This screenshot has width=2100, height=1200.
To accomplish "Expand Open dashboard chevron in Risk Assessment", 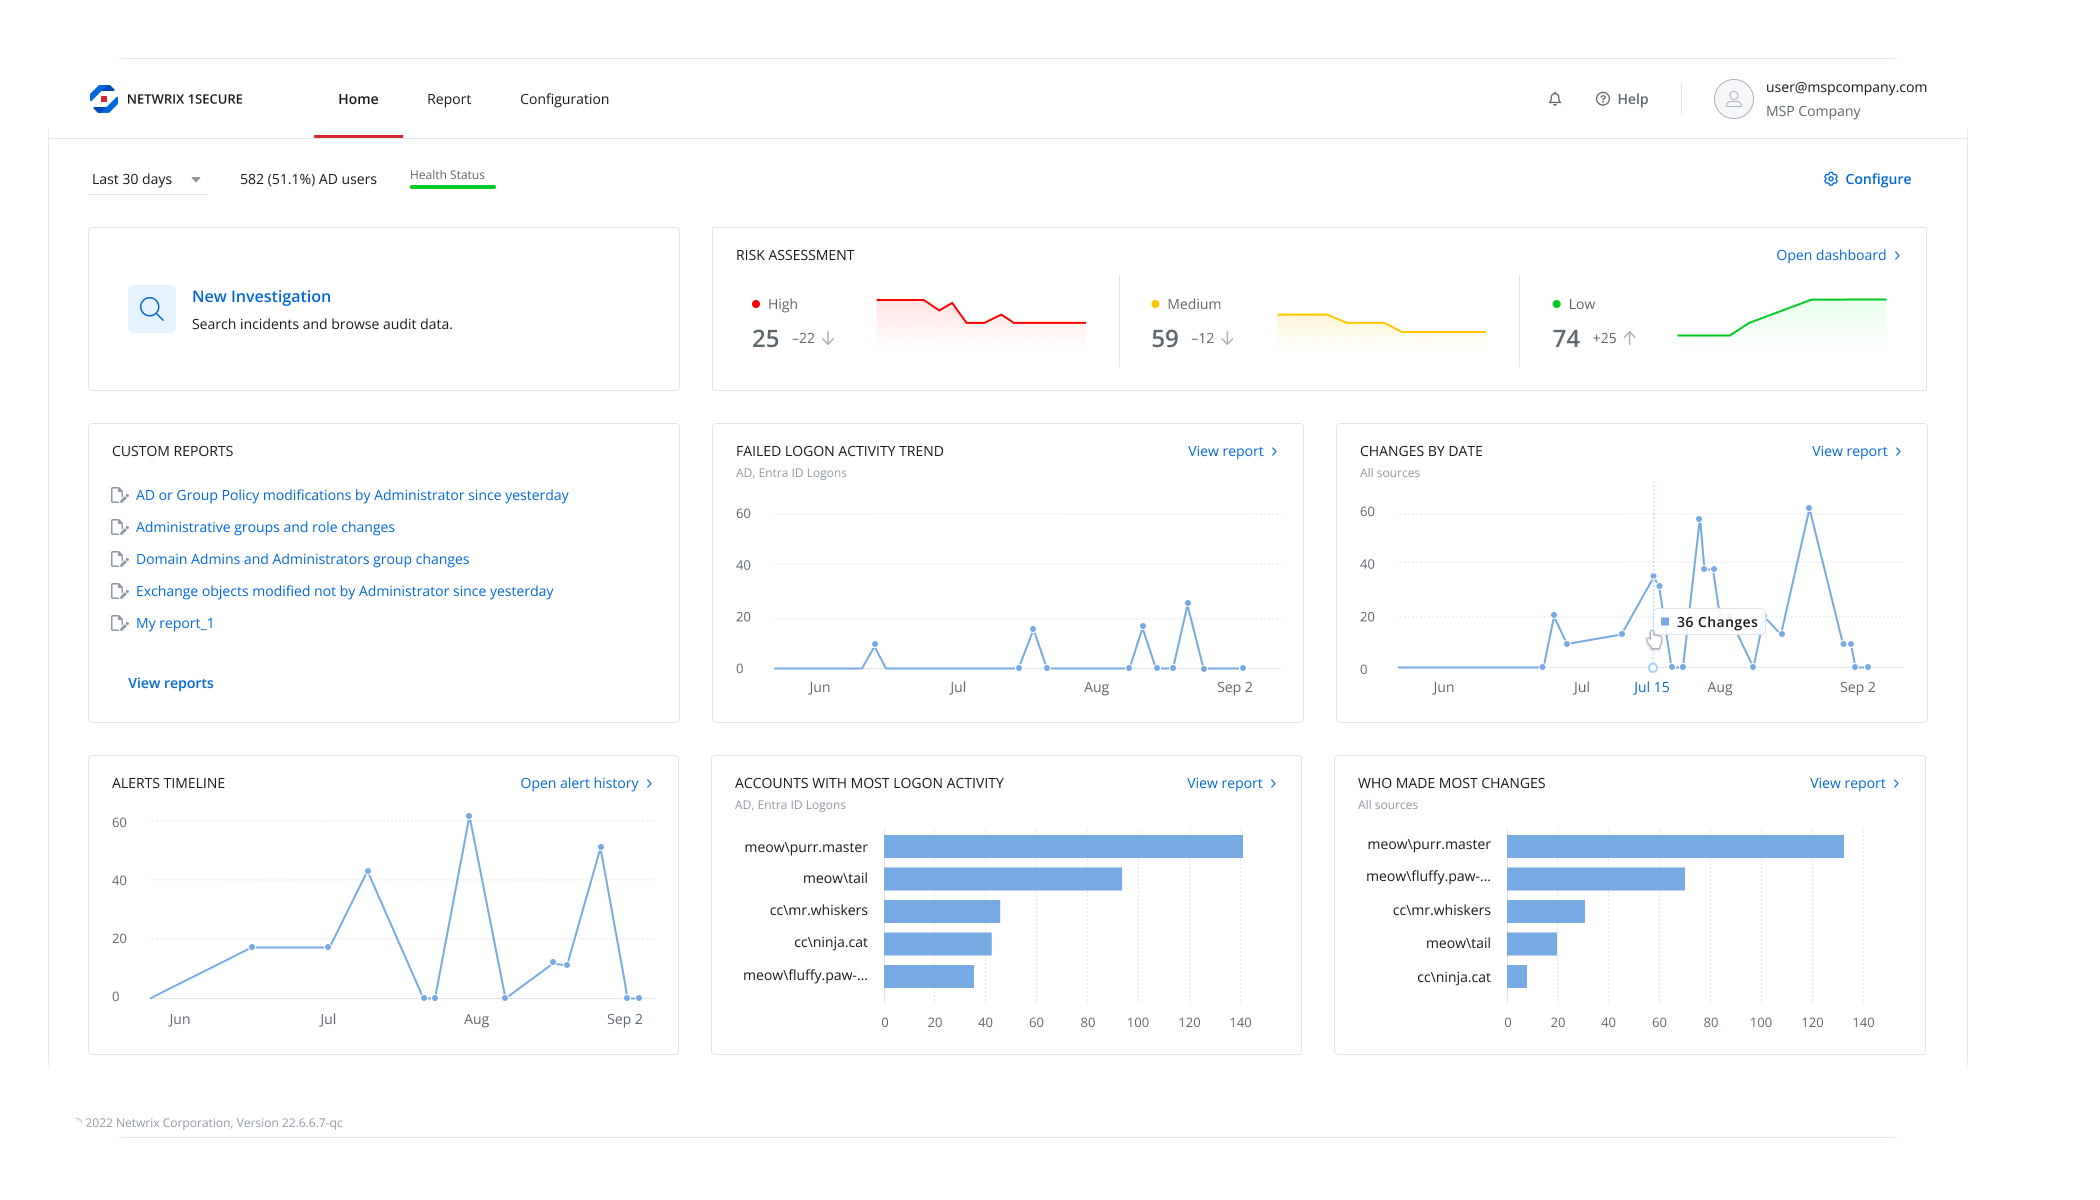I will click(x=1897, y=255).
